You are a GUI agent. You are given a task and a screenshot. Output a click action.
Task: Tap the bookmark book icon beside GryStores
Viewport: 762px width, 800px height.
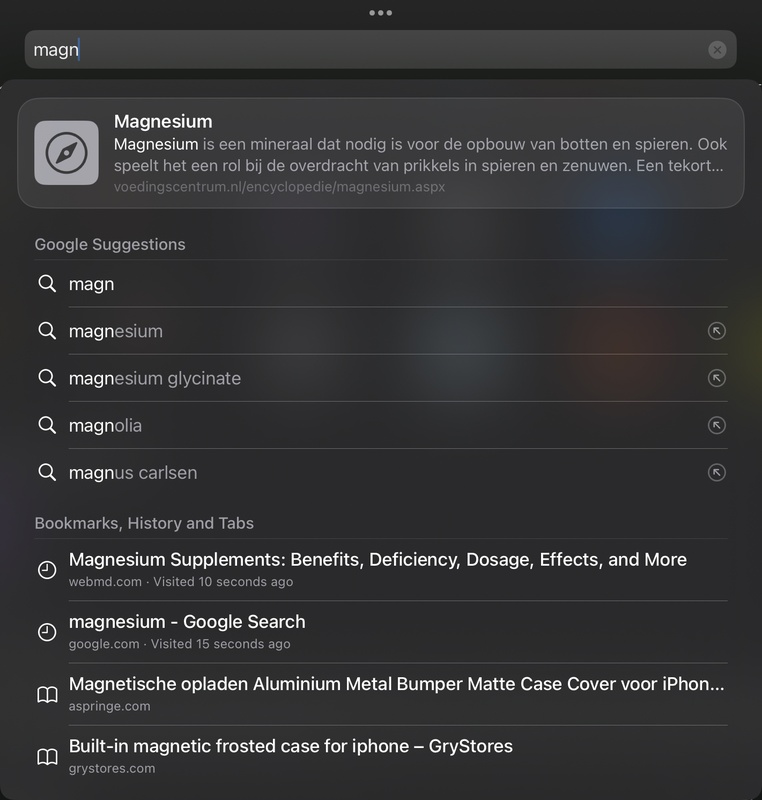coord(47,757)
